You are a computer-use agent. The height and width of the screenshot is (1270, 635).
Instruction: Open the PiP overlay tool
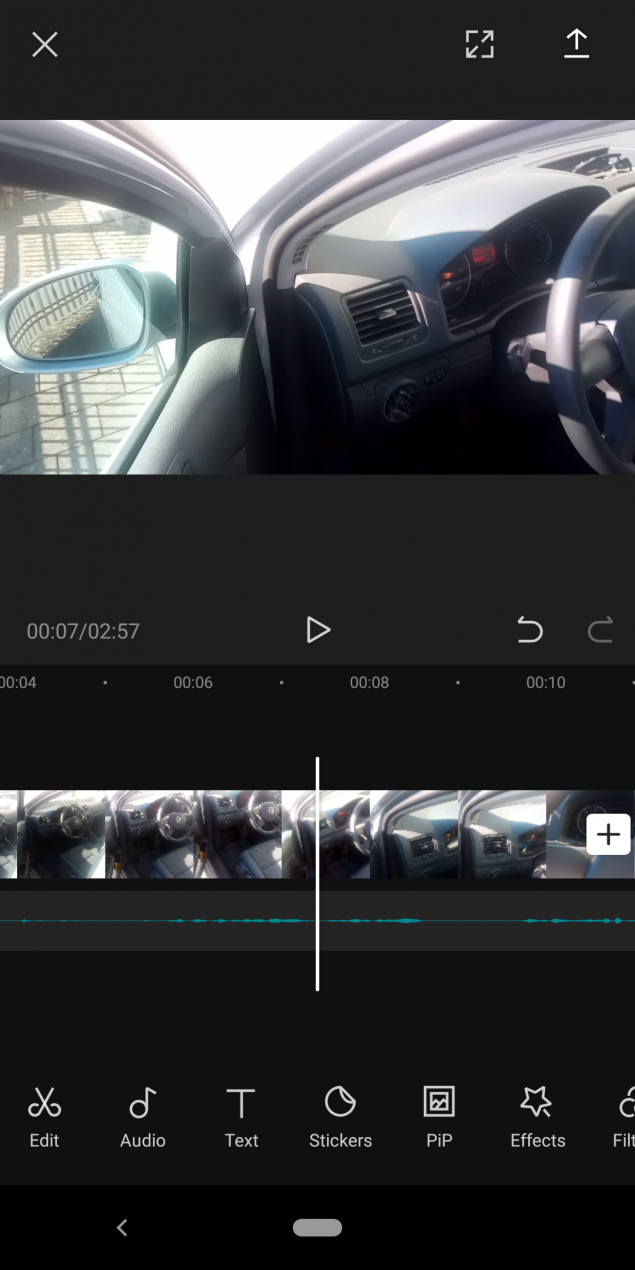439,1118
